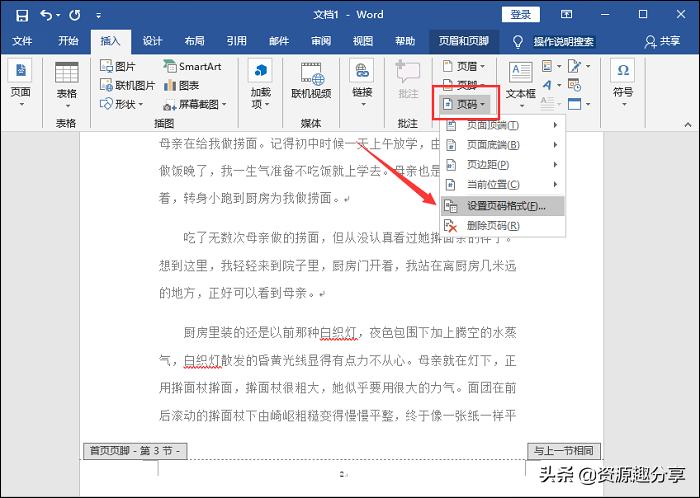Click the 共享 share button
The image size is (700, 498).
point(662,41)
